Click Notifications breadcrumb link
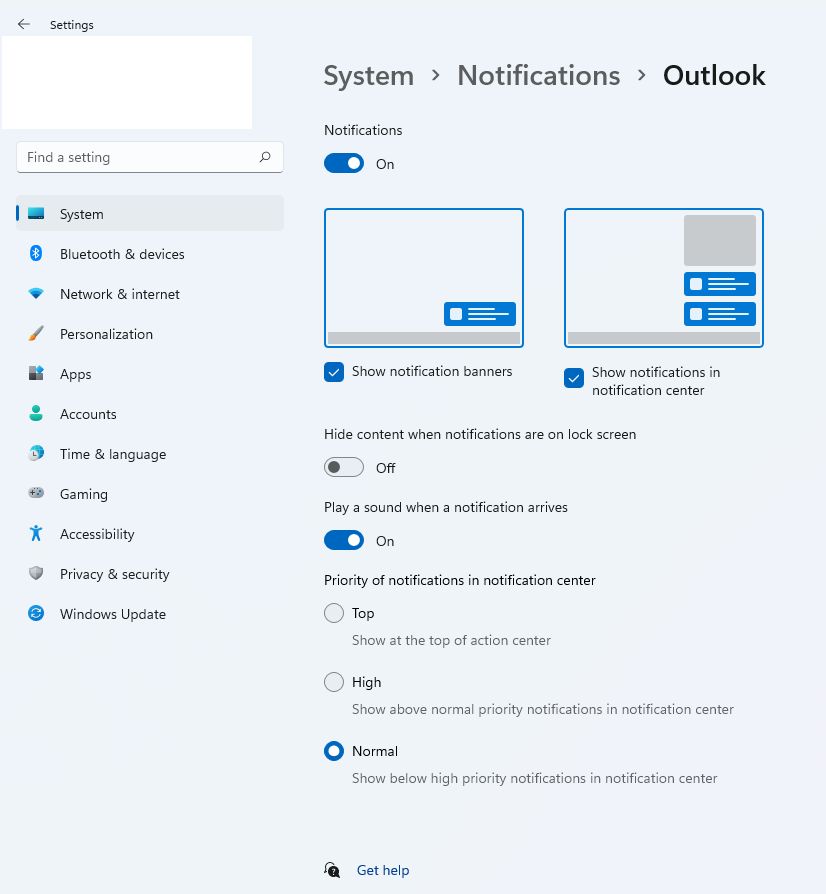Screen dimensions: 826x894 point(539,75)
